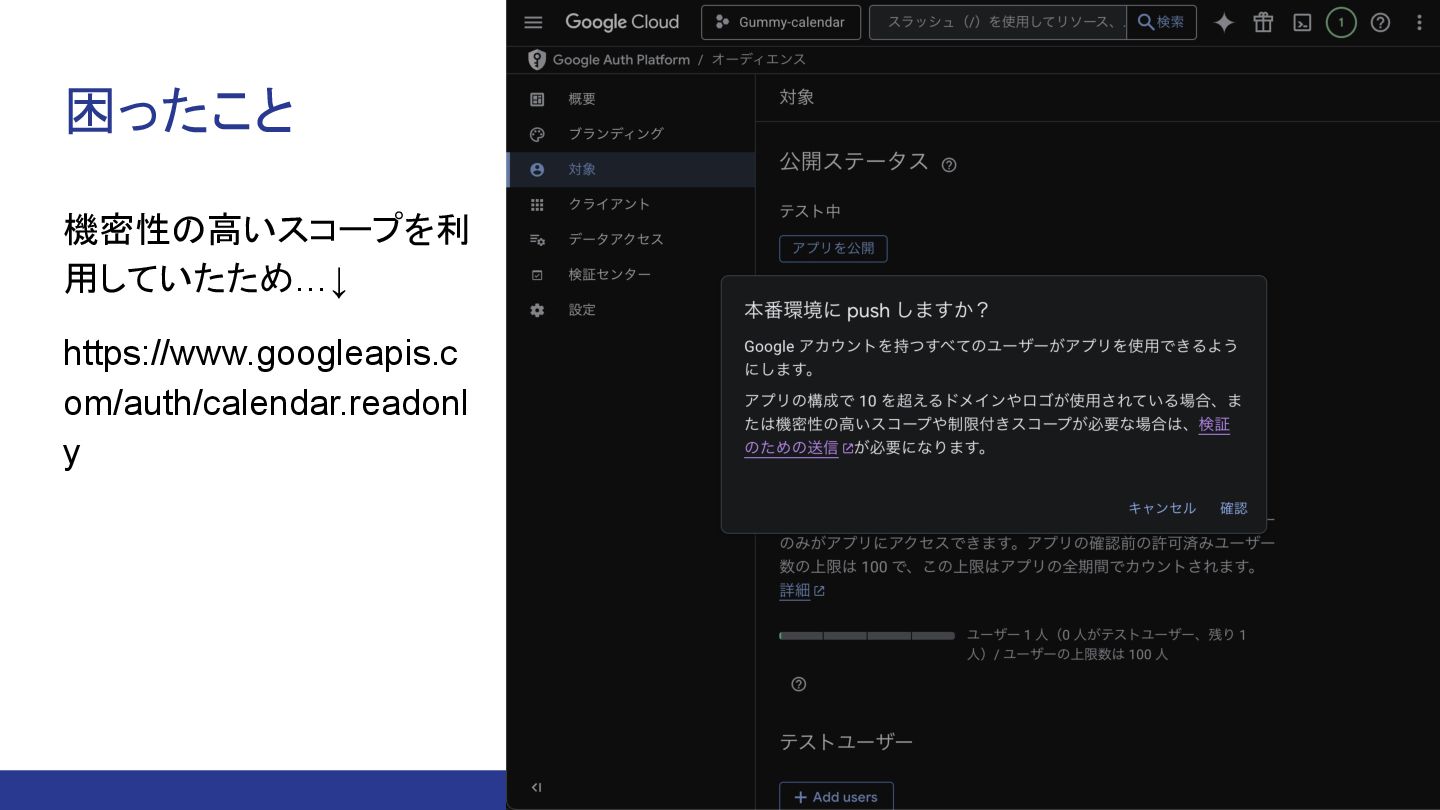The width and height of the screenshot is (1440, 810).
Task: Click the 概要 dashboard icon
Action: point(537,99)
